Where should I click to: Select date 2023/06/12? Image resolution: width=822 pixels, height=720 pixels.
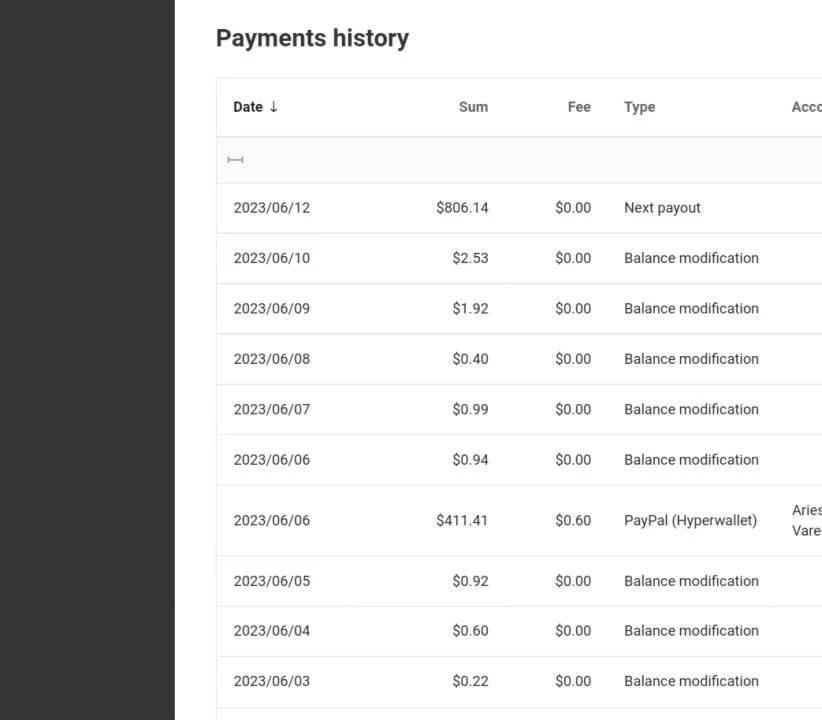(x=272, y=208)
